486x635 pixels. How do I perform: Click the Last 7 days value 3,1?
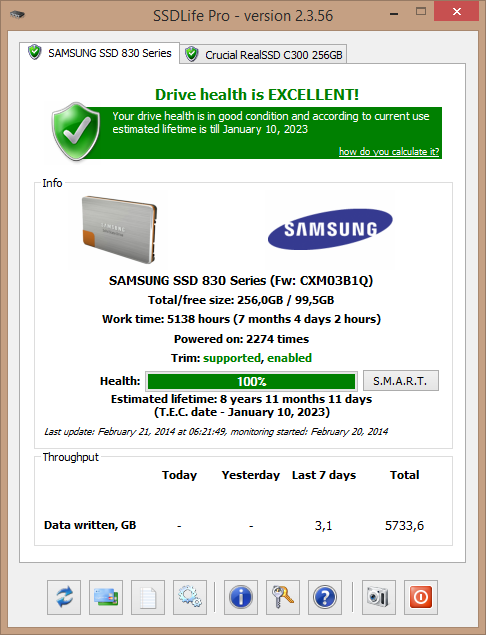tap(323, 526)
